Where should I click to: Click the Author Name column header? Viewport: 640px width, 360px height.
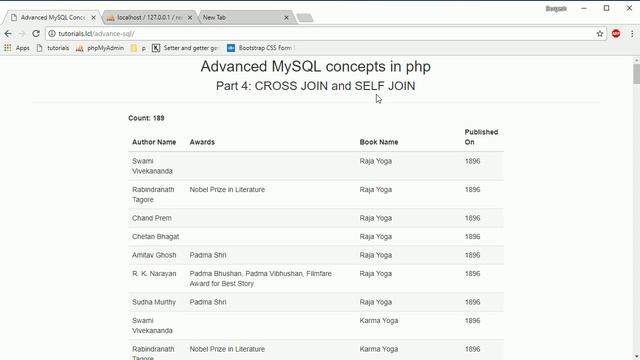pos(154,142)
